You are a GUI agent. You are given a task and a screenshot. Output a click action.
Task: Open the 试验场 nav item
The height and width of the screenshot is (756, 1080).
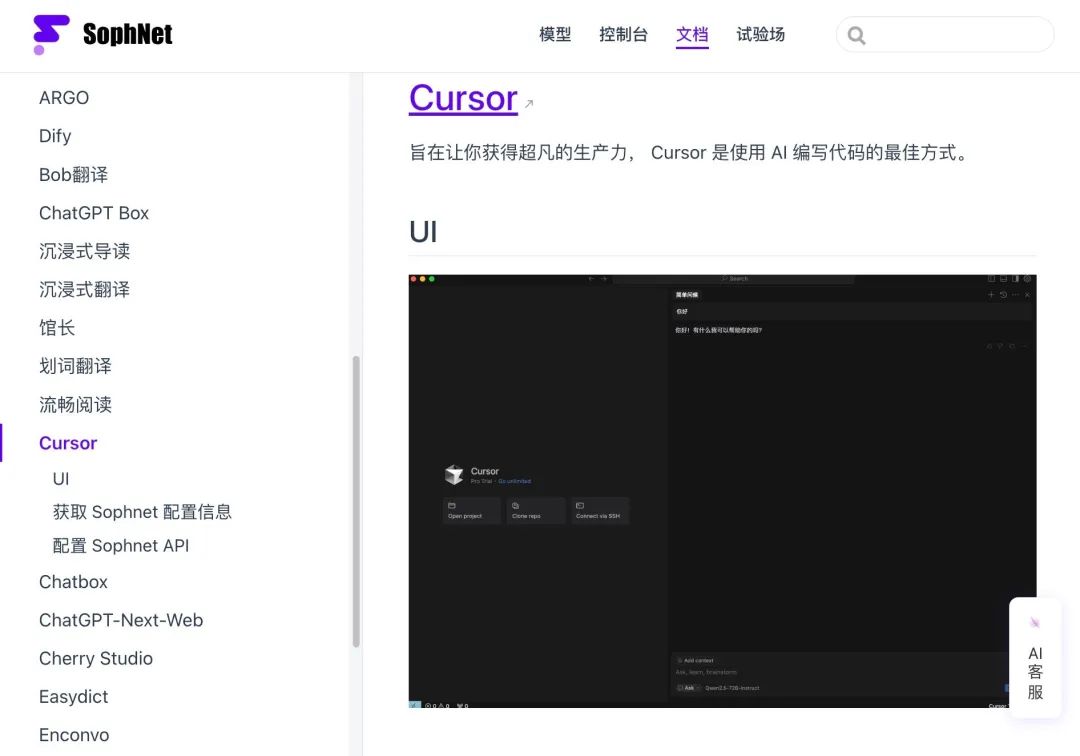coord(760,34)
